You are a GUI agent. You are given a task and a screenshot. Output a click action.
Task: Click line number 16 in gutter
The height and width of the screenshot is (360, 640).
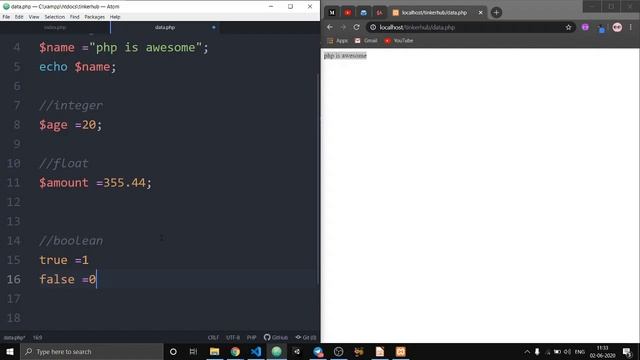pyautogui.click(x=14, y=279)
